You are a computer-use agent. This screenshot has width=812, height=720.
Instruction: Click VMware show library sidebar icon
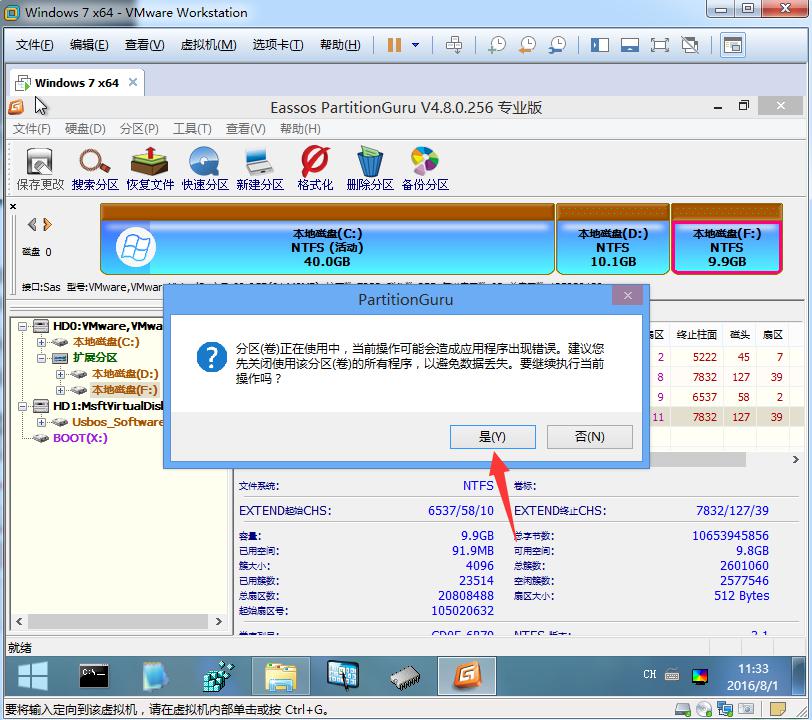(600, 45)
